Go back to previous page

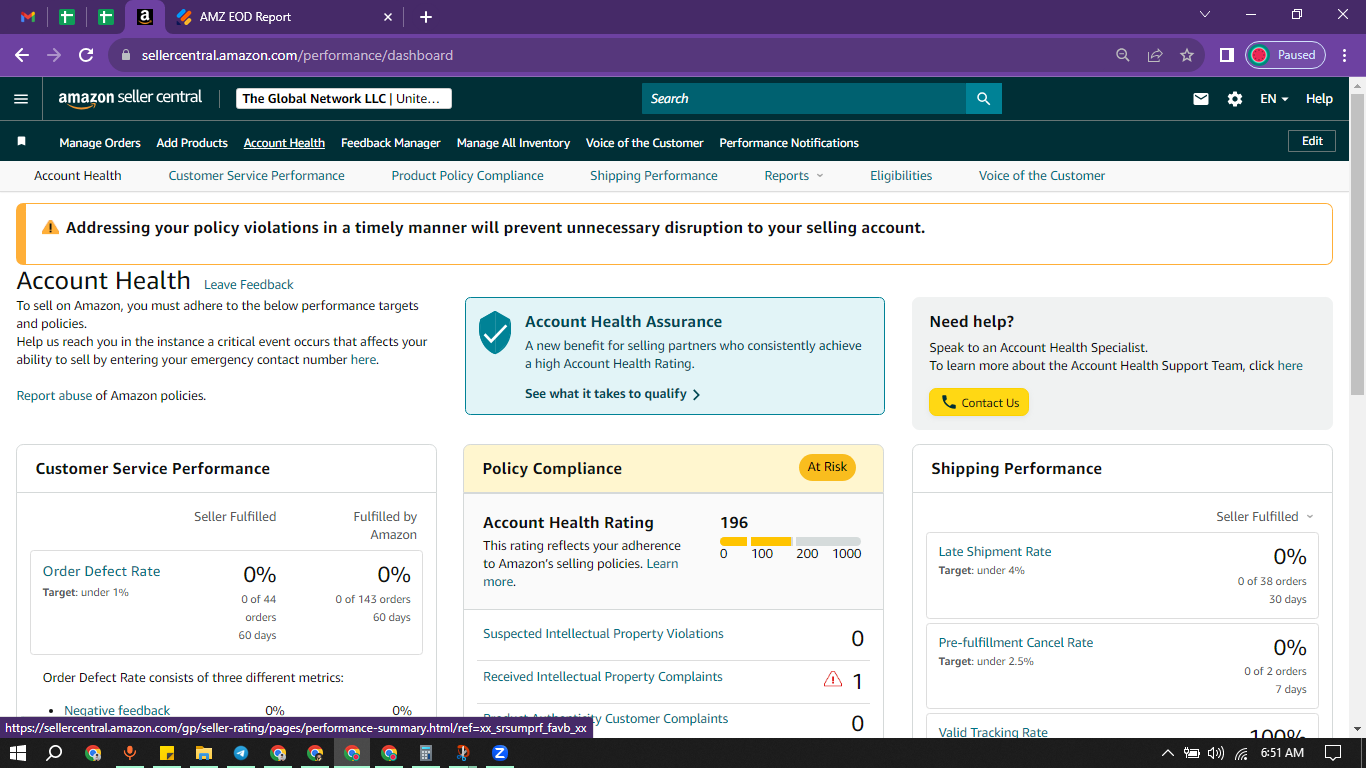click(x=22, y=55)
